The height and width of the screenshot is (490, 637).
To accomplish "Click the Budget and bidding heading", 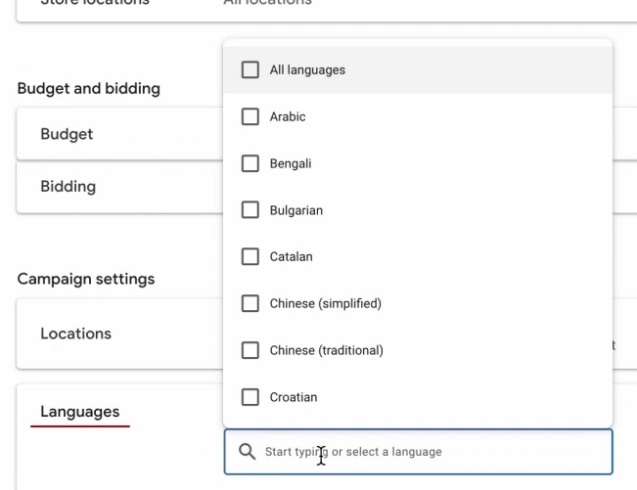I will (x=88, y=89).
